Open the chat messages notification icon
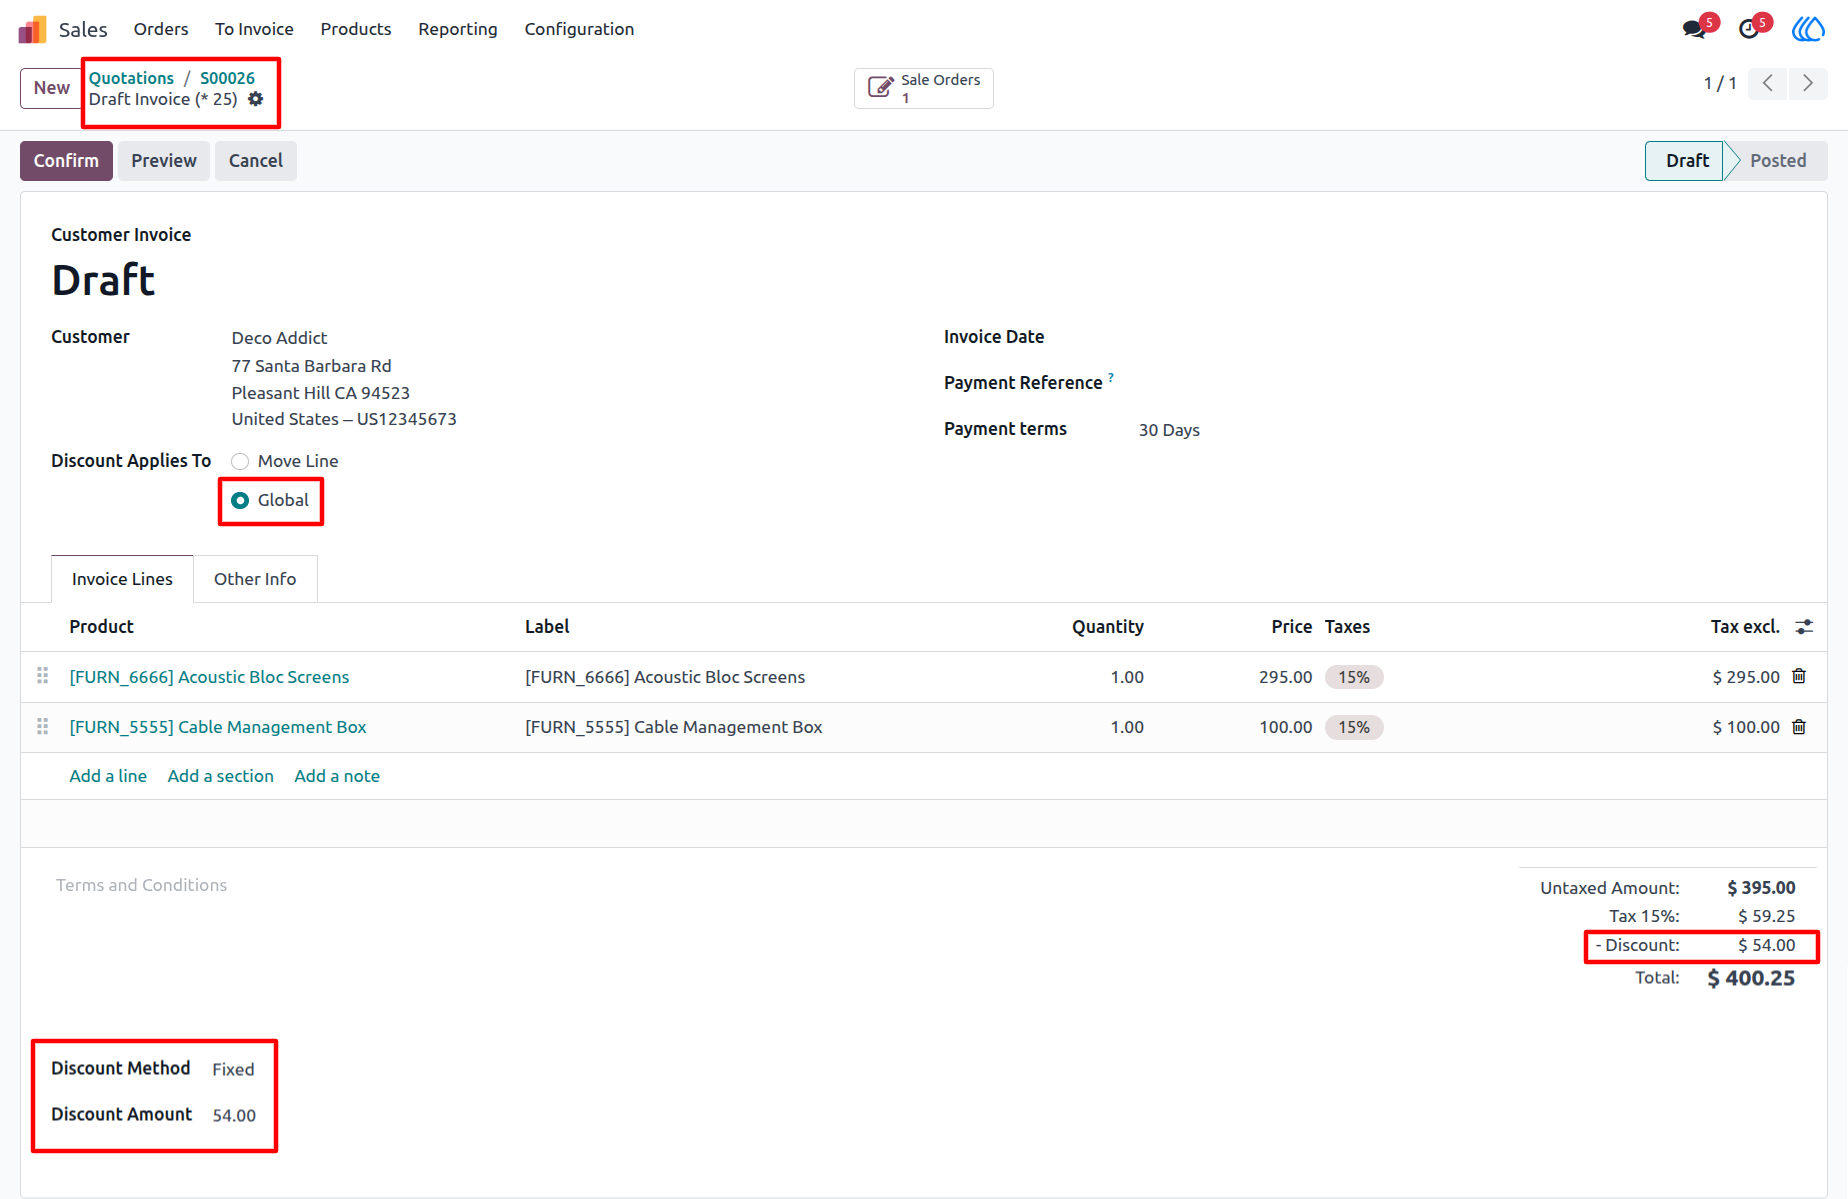The height and width of the screenshot is (1199, 1848). tap(1694, 29)
